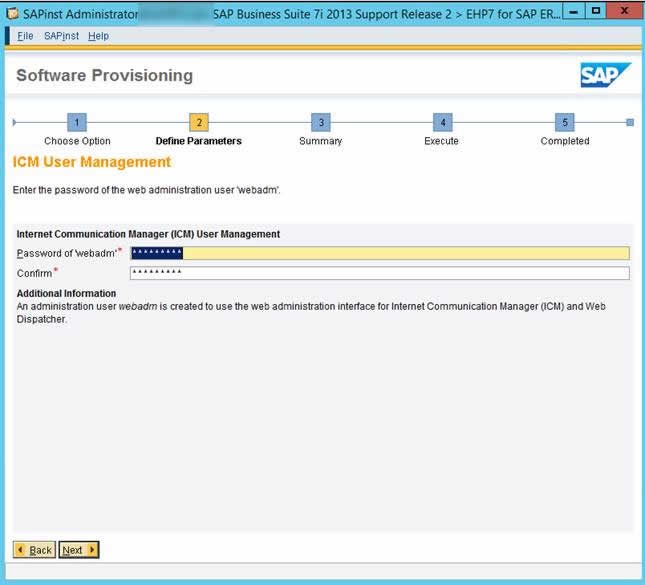645x585 pixels.
Task: Click the SAPinst title bar application icon
Action: tap(13, 14)
